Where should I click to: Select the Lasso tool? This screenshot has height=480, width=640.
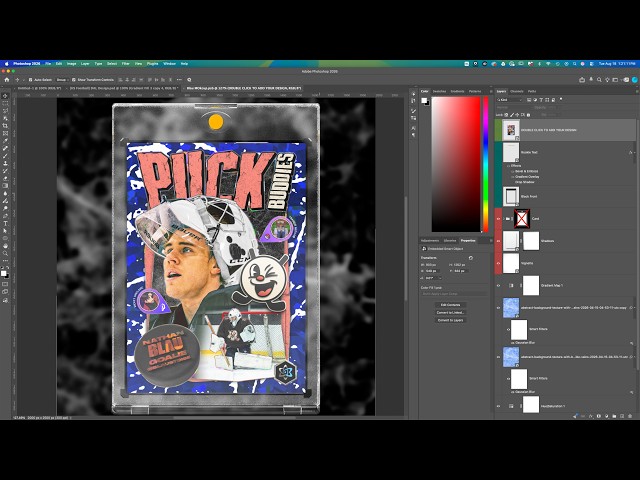[5, 111]
